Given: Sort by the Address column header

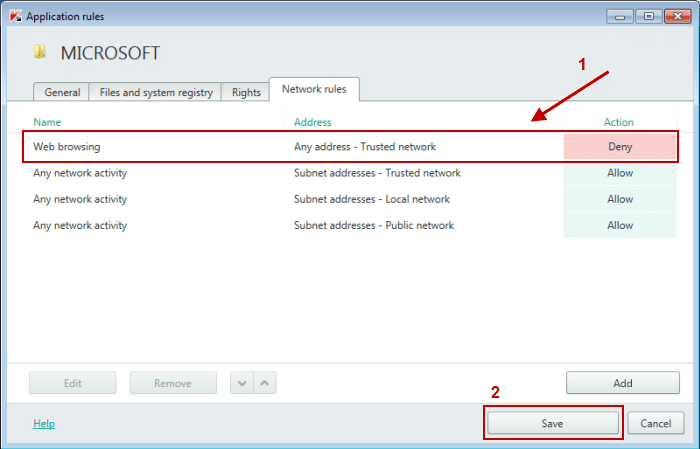Looking at the screenshot, I should coord(312,122).
